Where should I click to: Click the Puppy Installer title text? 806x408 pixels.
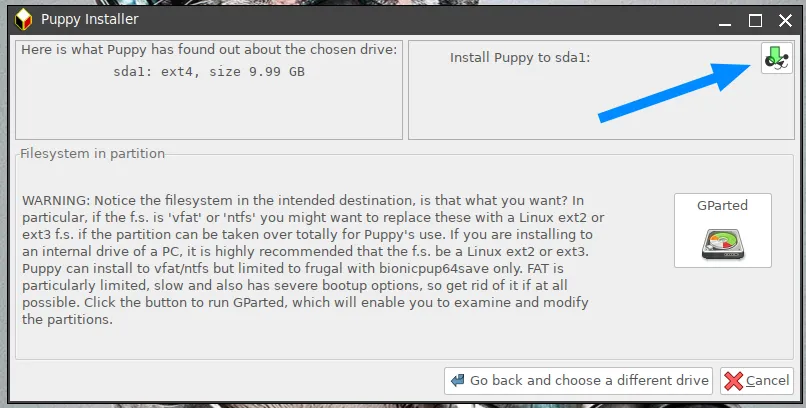89,20
